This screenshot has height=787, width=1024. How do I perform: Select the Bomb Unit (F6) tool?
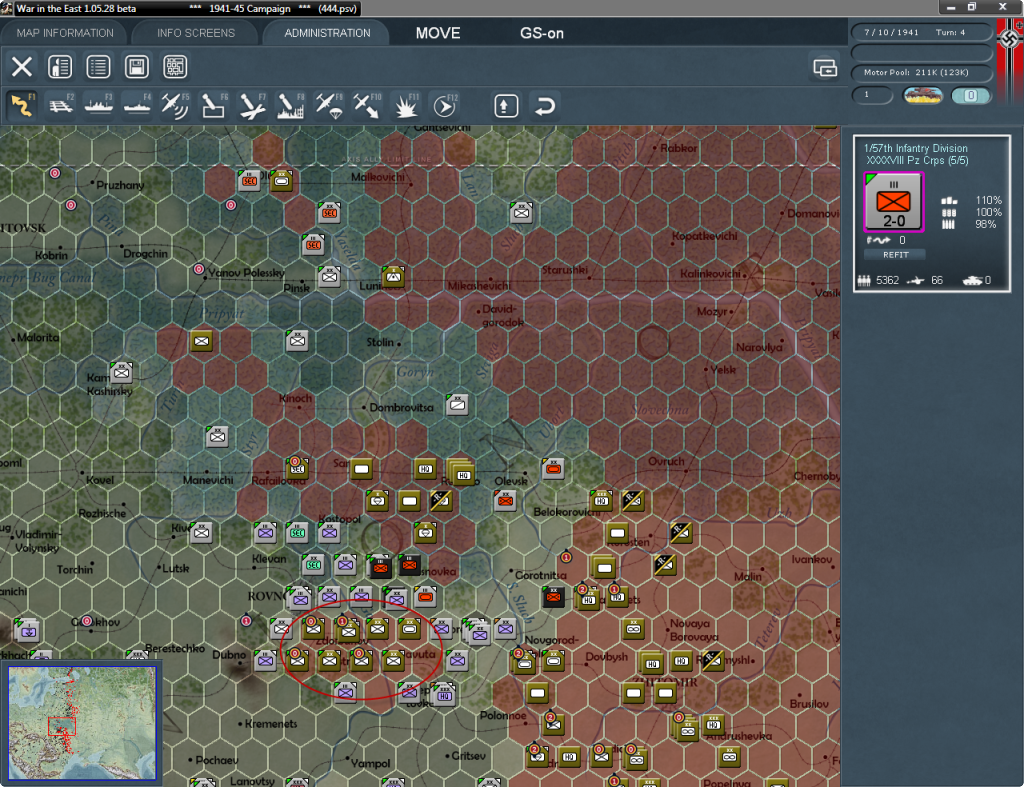214,106
